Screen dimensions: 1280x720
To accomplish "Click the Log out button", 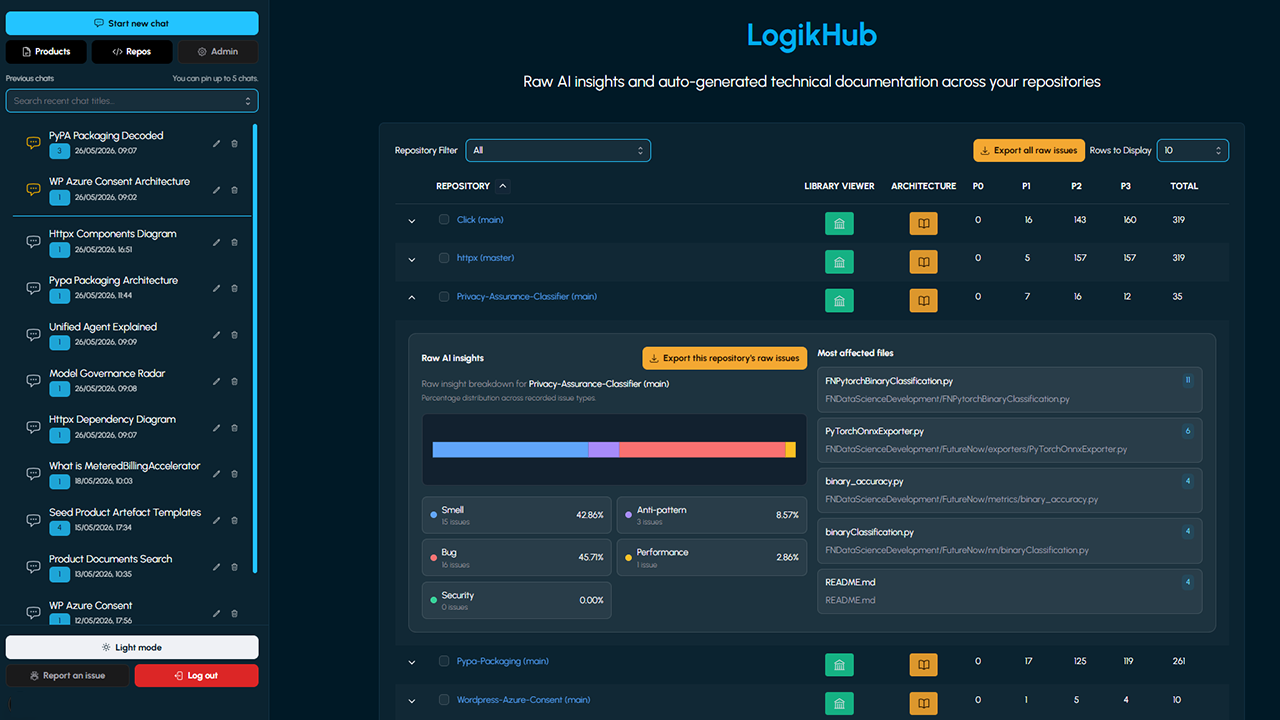I will coord(196,676).
